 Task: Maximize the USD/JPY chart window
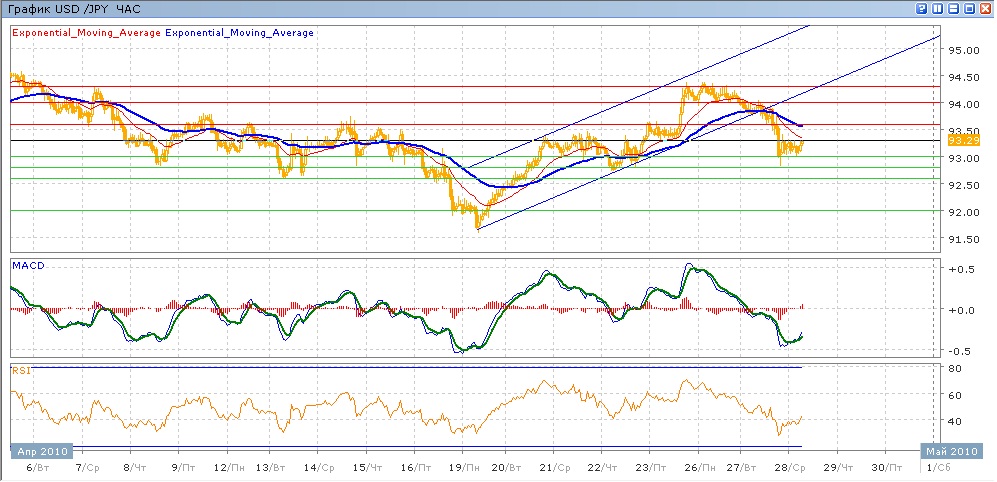click(x=969, y=8)
